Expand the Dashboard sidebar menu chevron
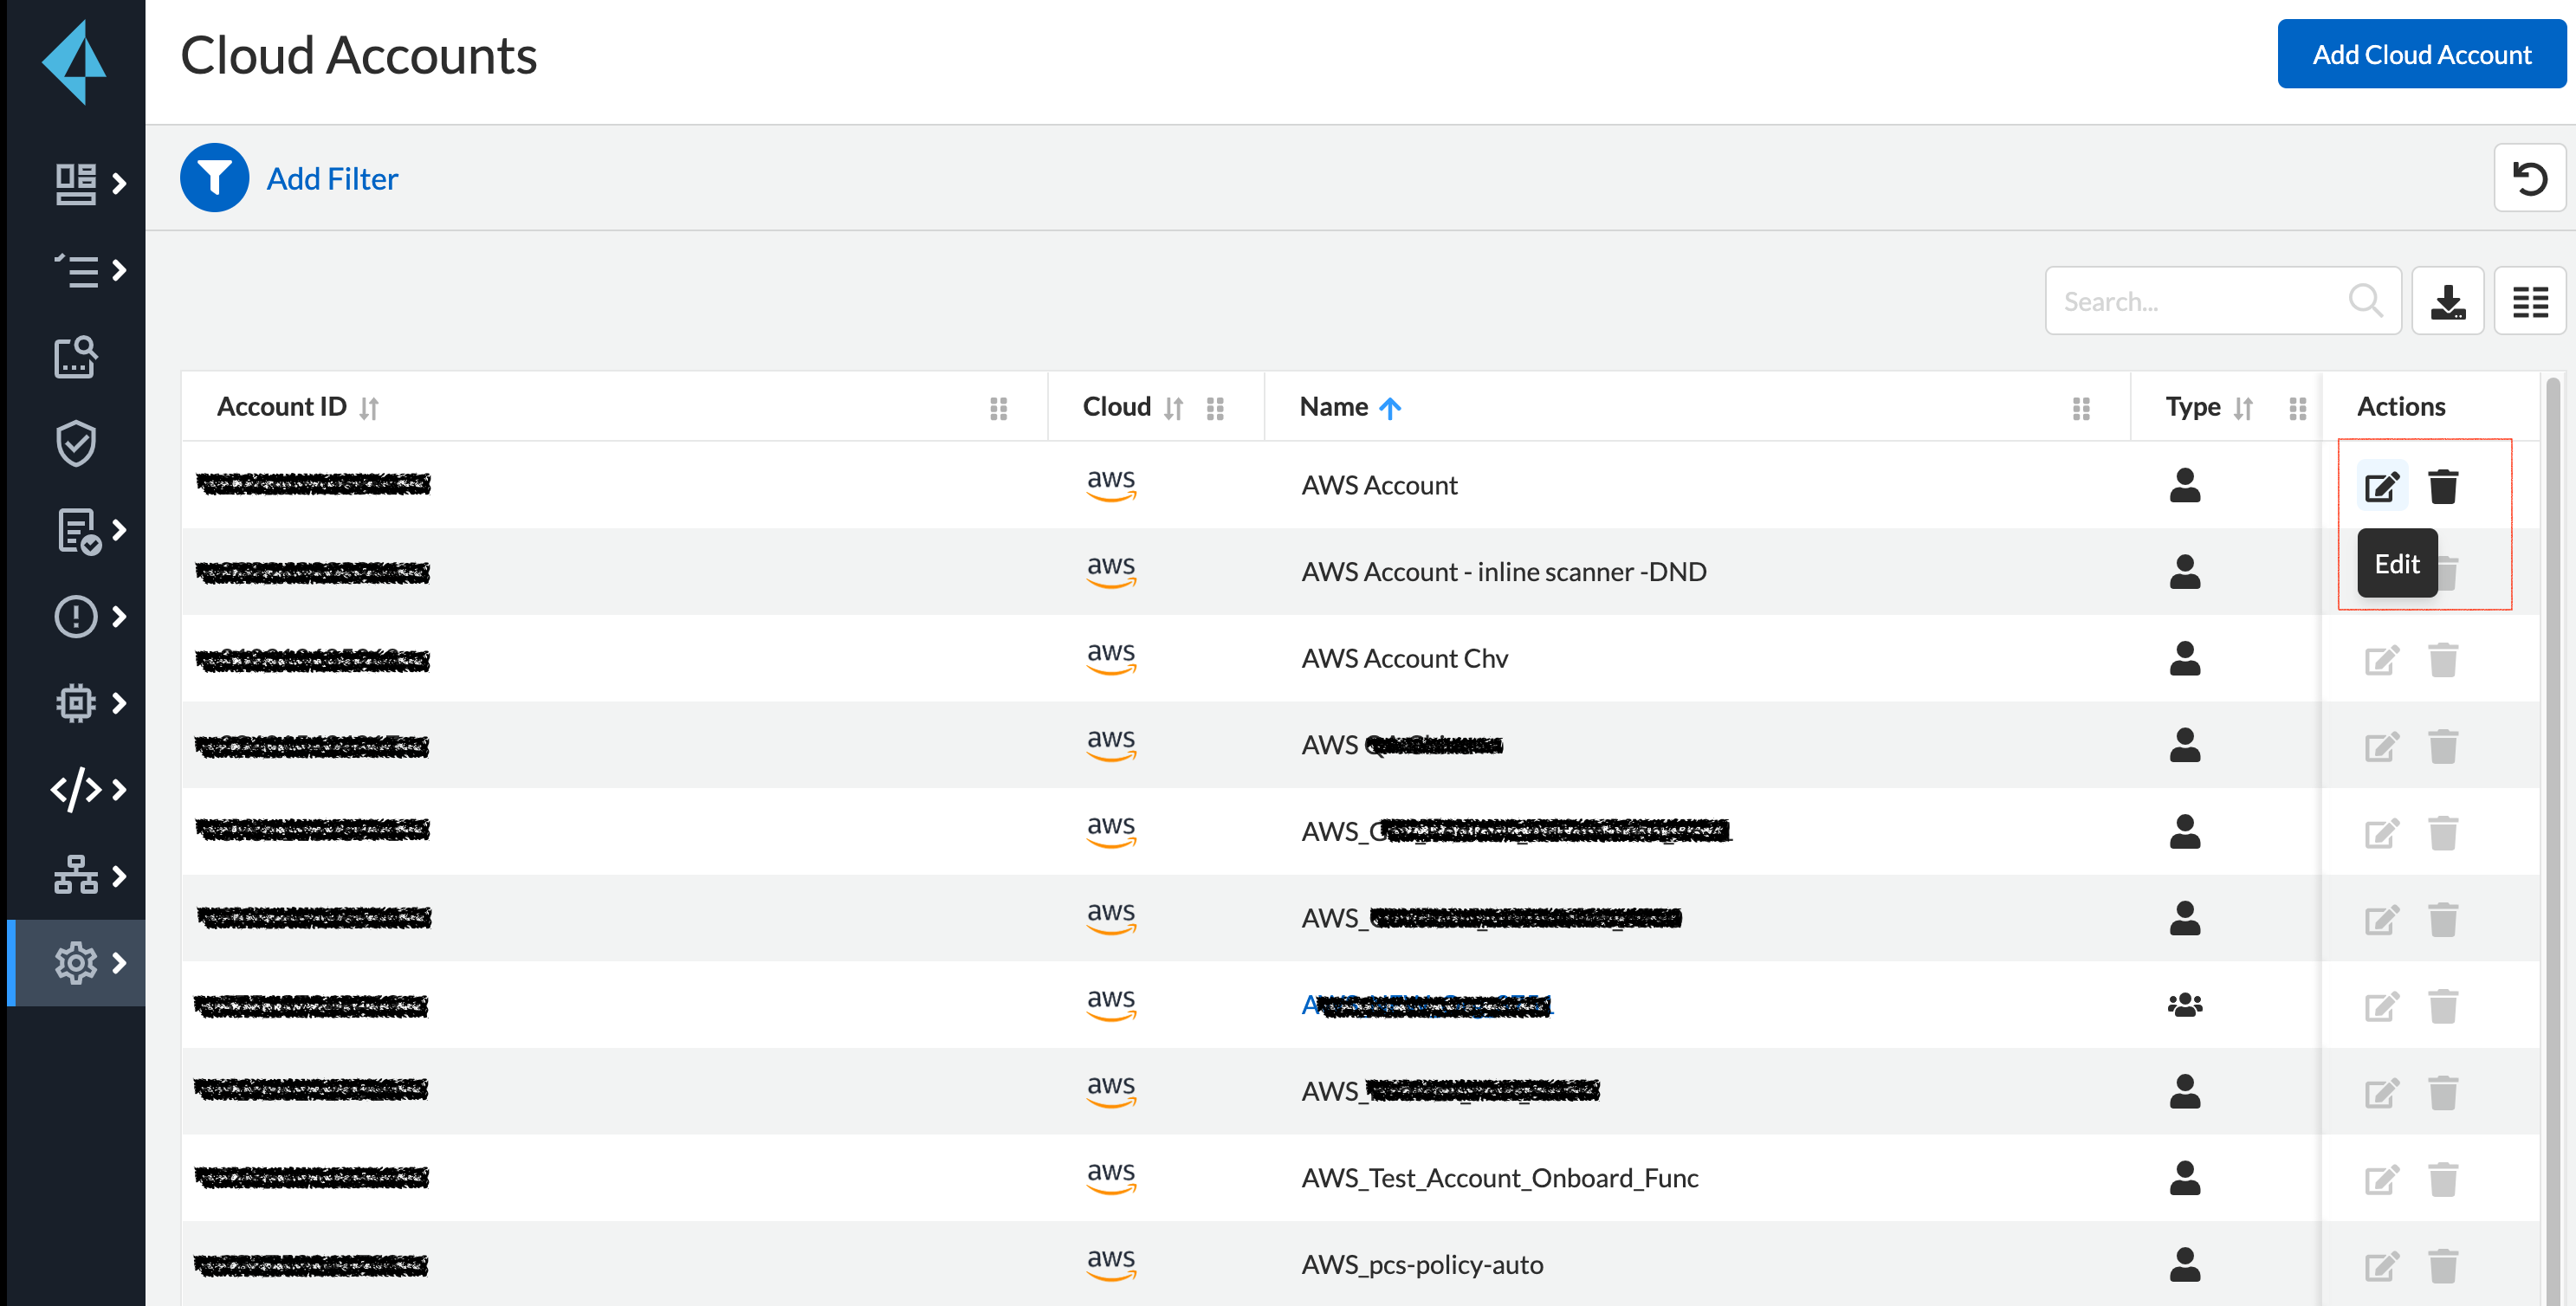The height and width of the screenshot is (1306, 2576). [120, 183]
